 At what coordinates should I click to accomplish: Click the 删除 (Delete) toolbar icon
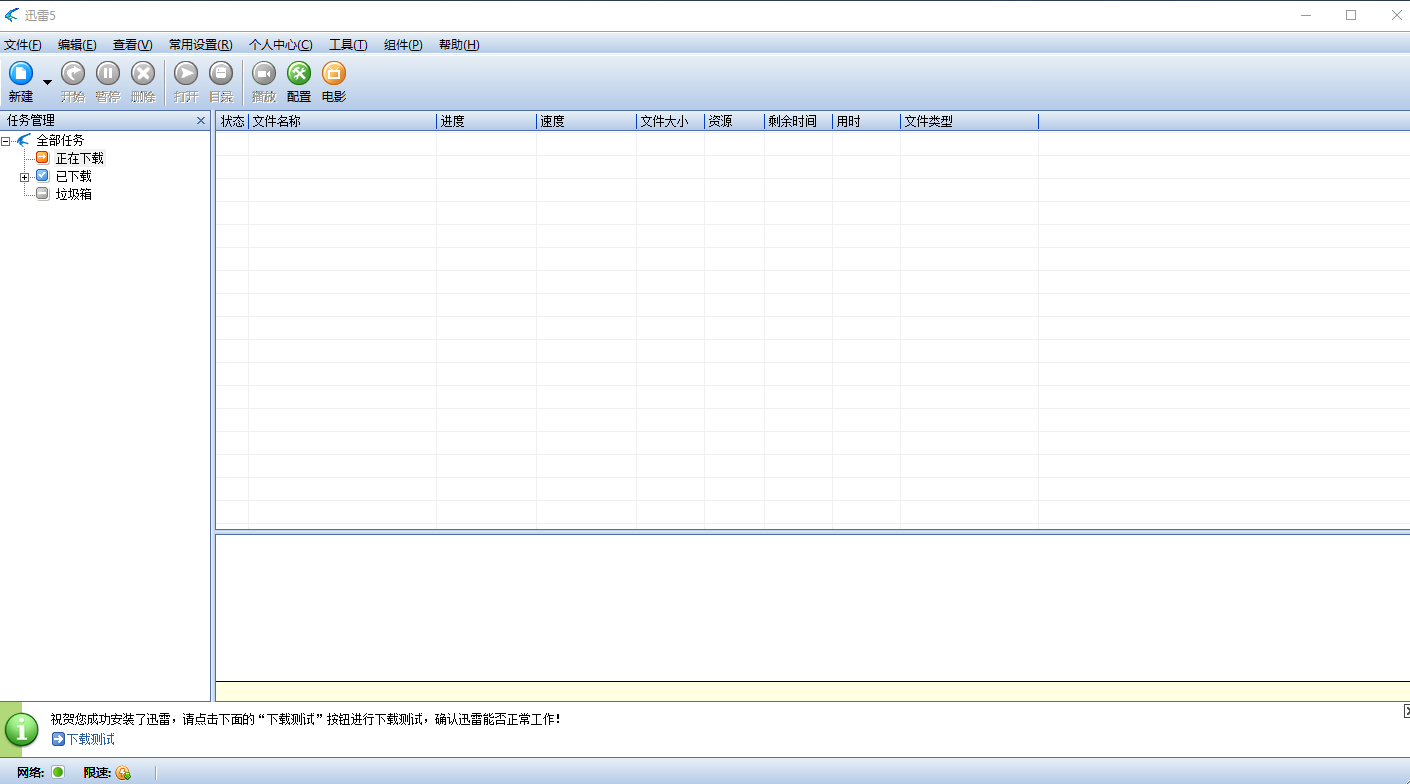pyautogui.click(x=143, y=74)
